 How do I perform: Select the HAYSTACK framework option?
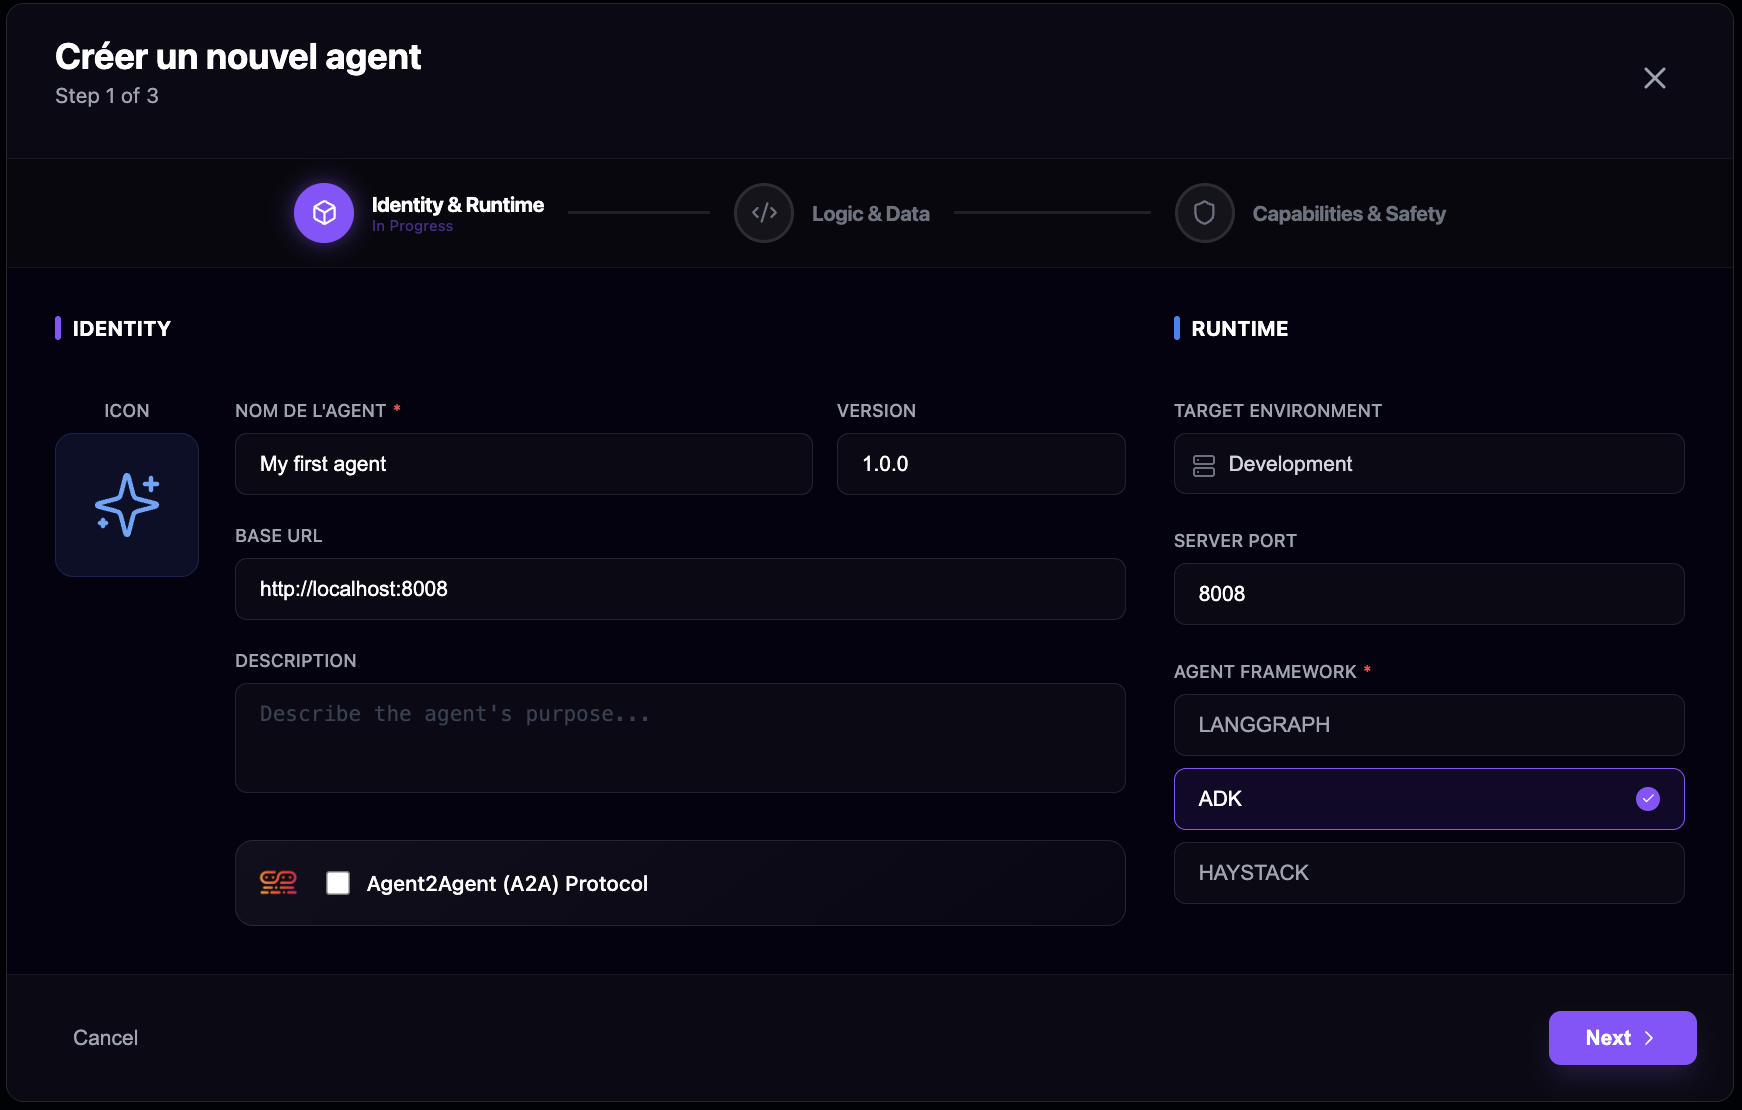tap(1428, 872)
